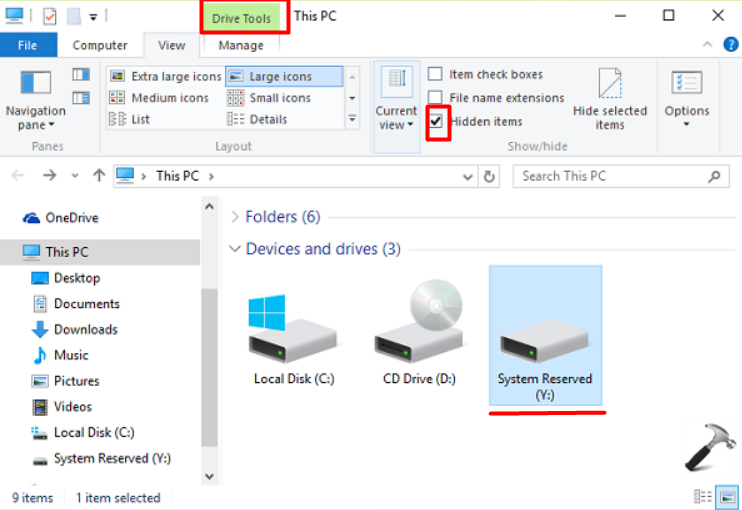Open Documents in navigation pane
742x510 pixels.
[x=77, y=304]
